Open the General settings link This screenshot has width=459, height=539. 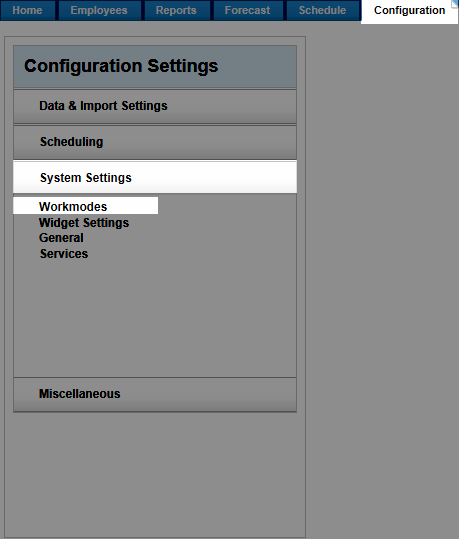(61, 238)
